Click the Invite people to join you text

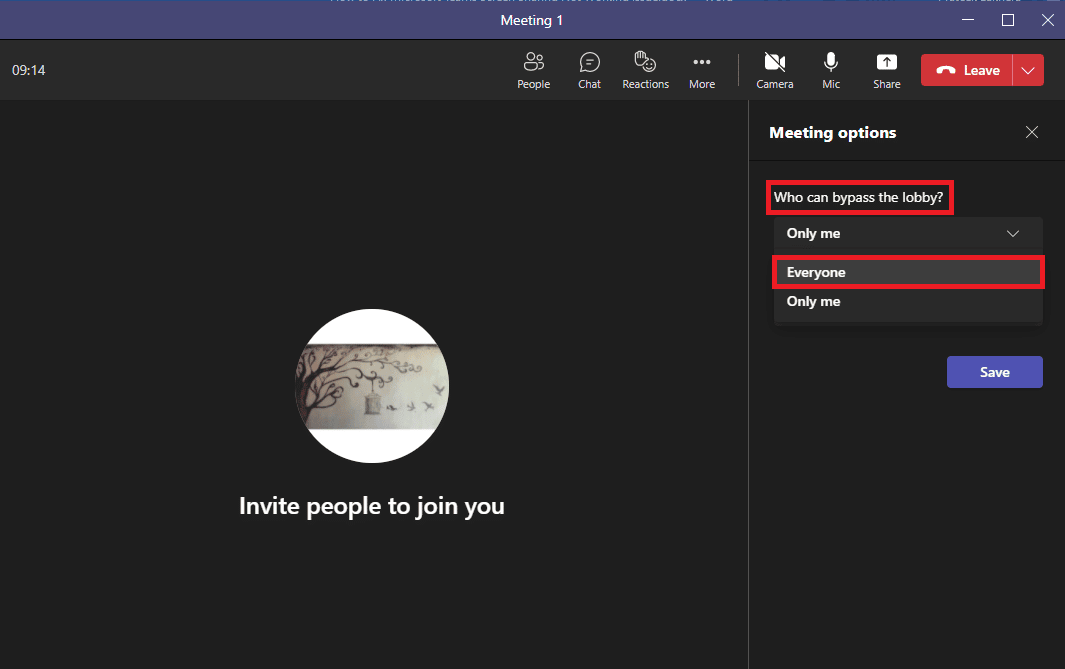click(x=372, y=506)
